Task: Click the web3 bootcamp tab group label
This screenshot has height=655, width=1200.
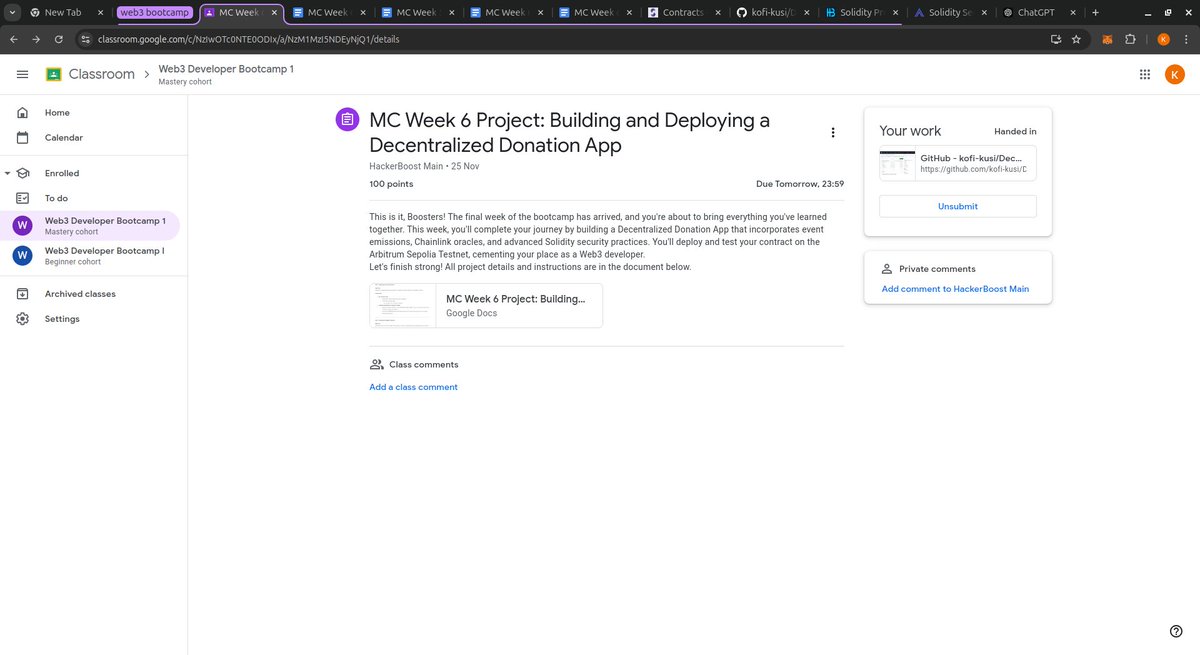Action: click(154, 12)
